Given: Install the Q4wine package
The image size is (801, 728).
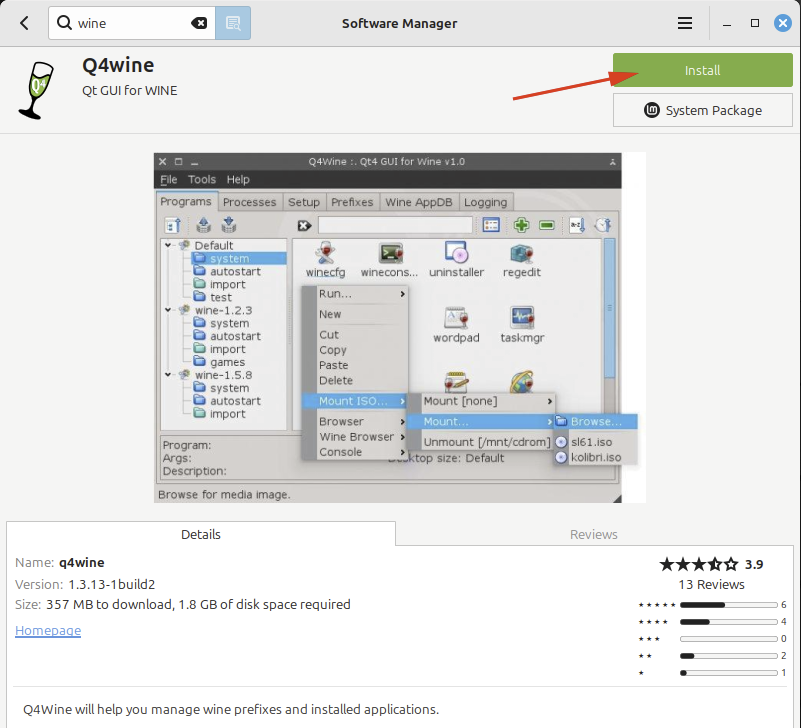Looking at the screenshot, I should [702, 71].
